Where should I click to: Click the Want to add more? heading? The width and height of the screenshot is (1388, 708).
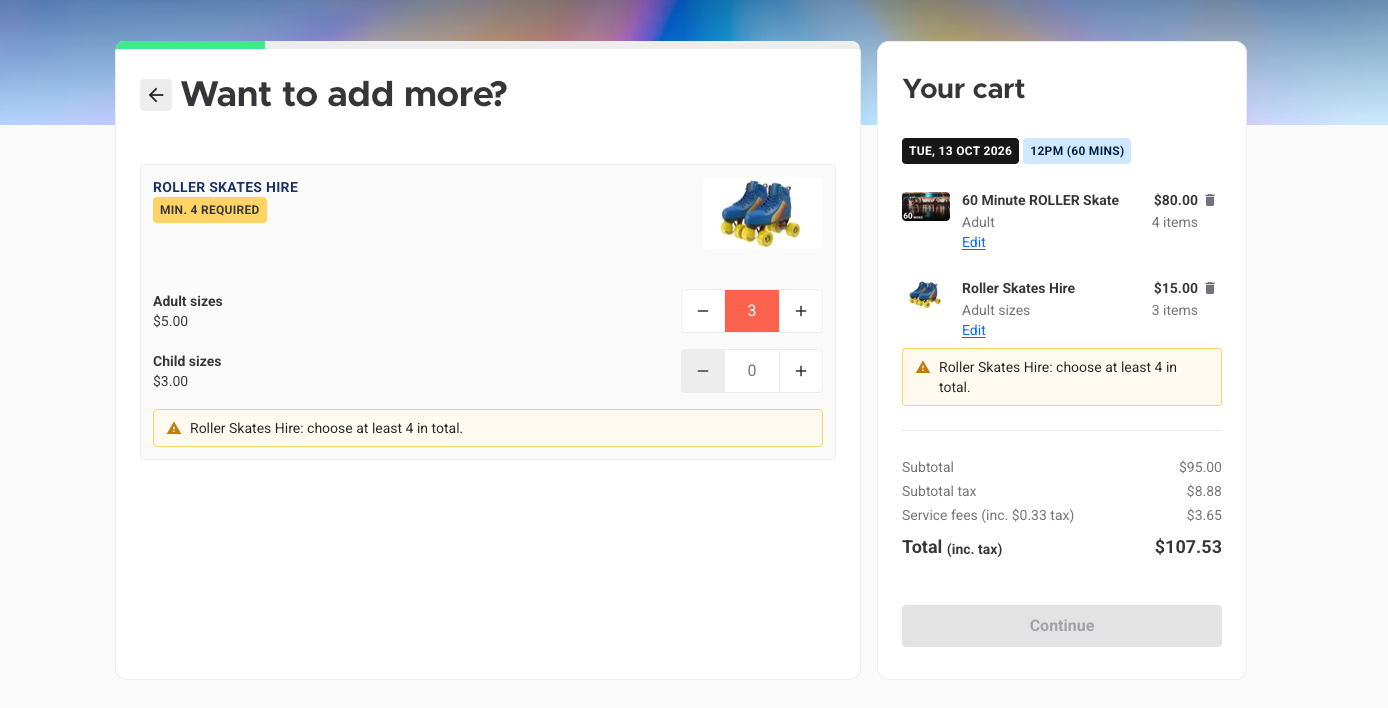pyautogui.click(x=344, y=95)
